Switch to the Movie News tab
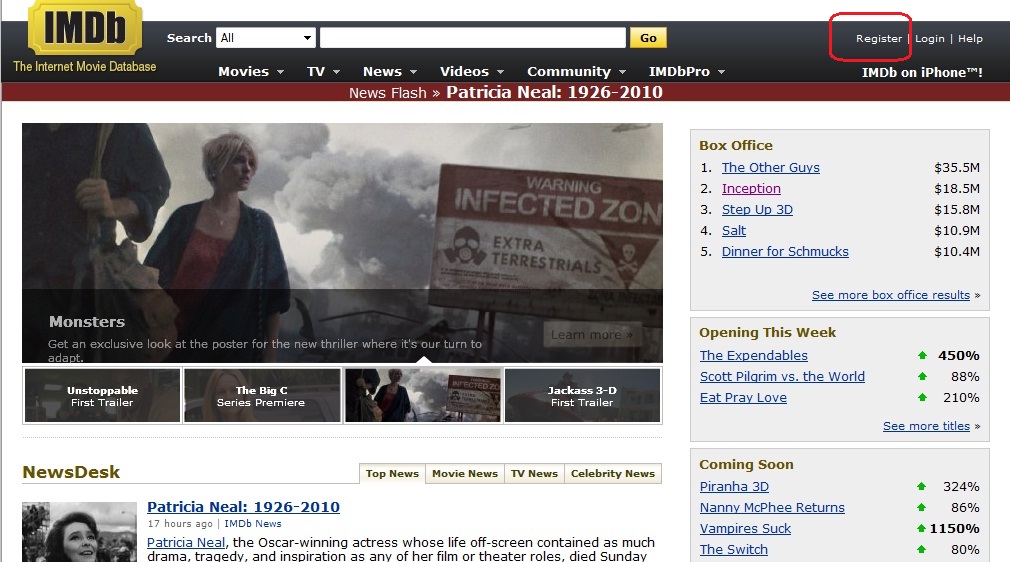This screenshot has width=1010, height=562. pyautogui.click(x=464, y=473)
